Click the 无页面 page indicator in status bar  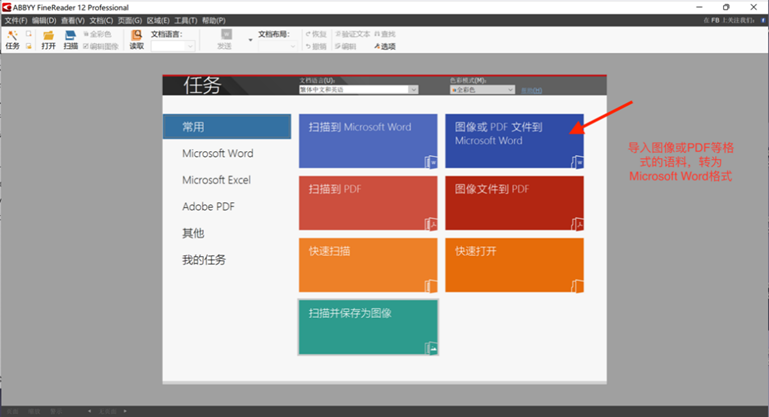tap(107, 411)
